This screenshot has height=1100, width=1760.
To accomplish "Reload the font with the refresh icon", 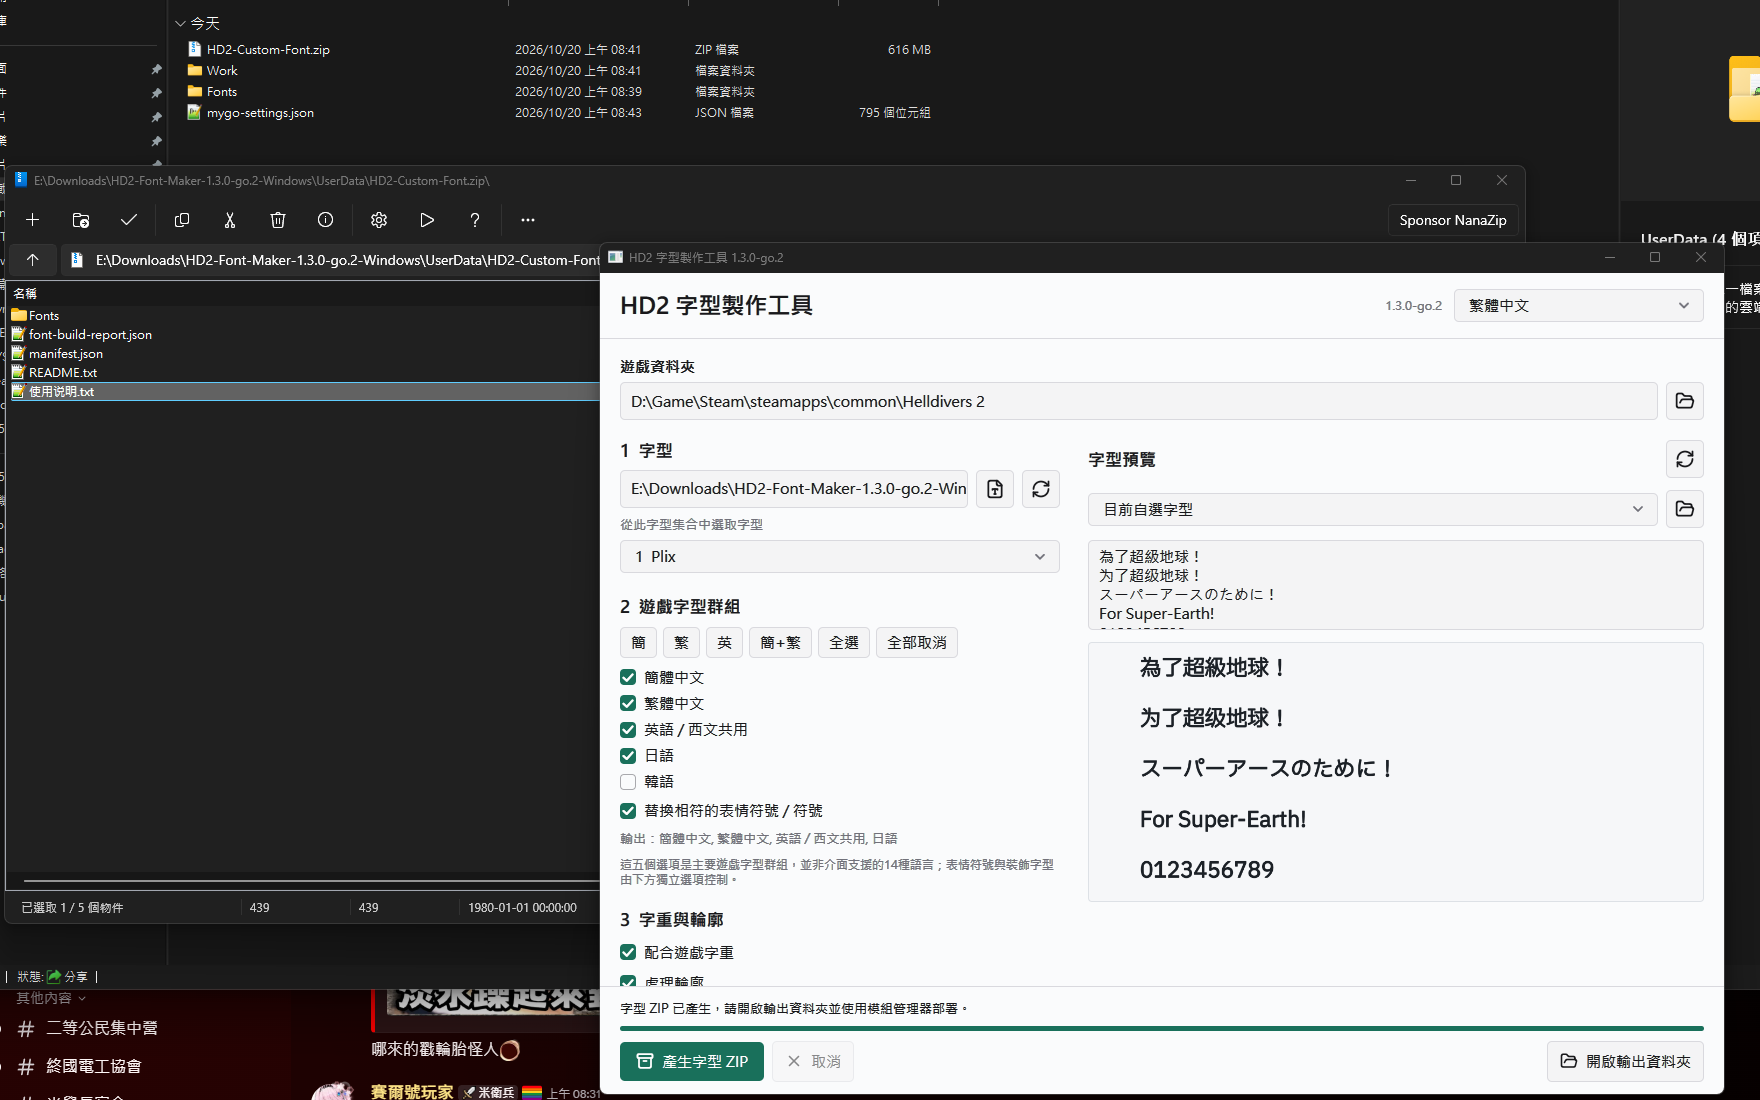I will (1041, 489).
